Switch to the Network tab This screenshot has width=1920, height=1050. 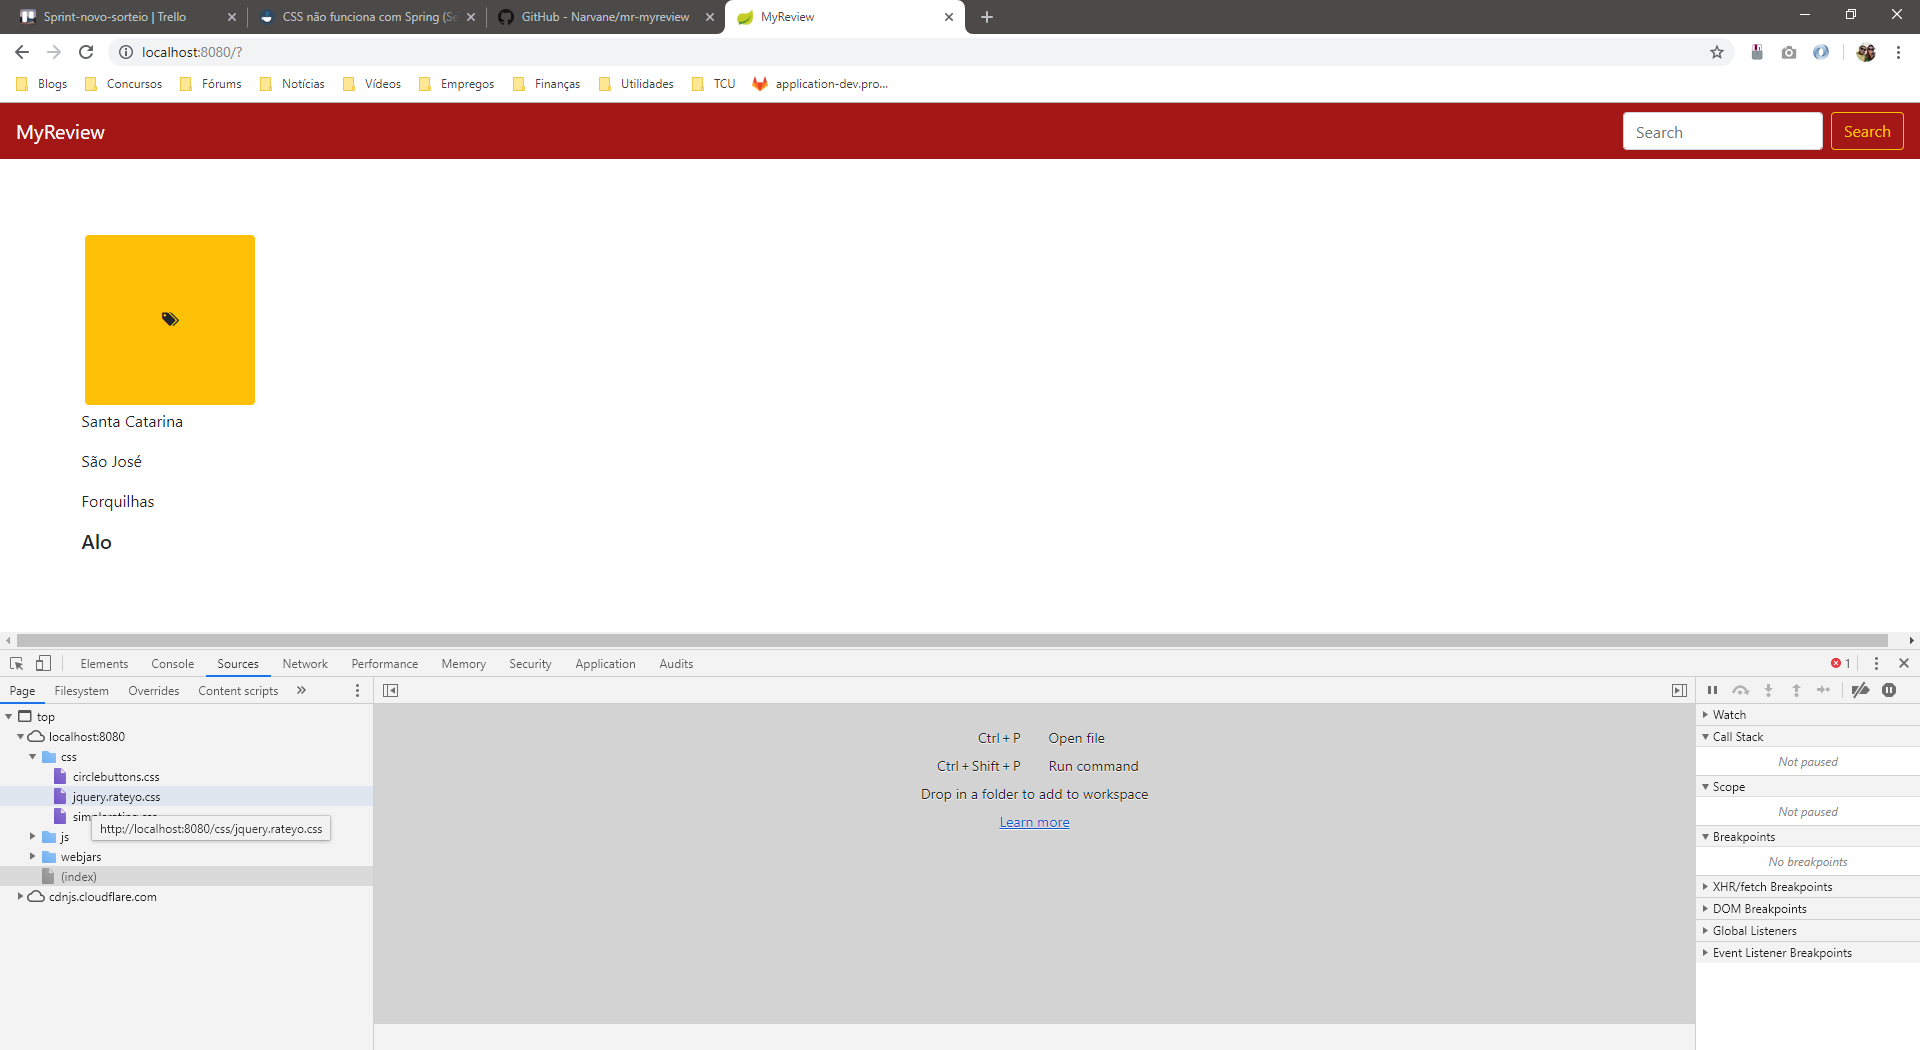click(305, 664)
